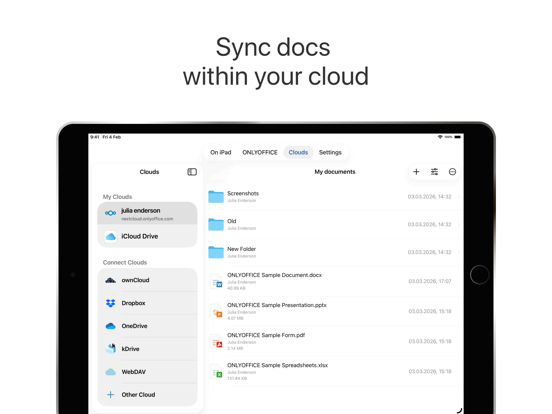
Task: Click the xlsx spreadsheet file icon
Action: point(216,371)
